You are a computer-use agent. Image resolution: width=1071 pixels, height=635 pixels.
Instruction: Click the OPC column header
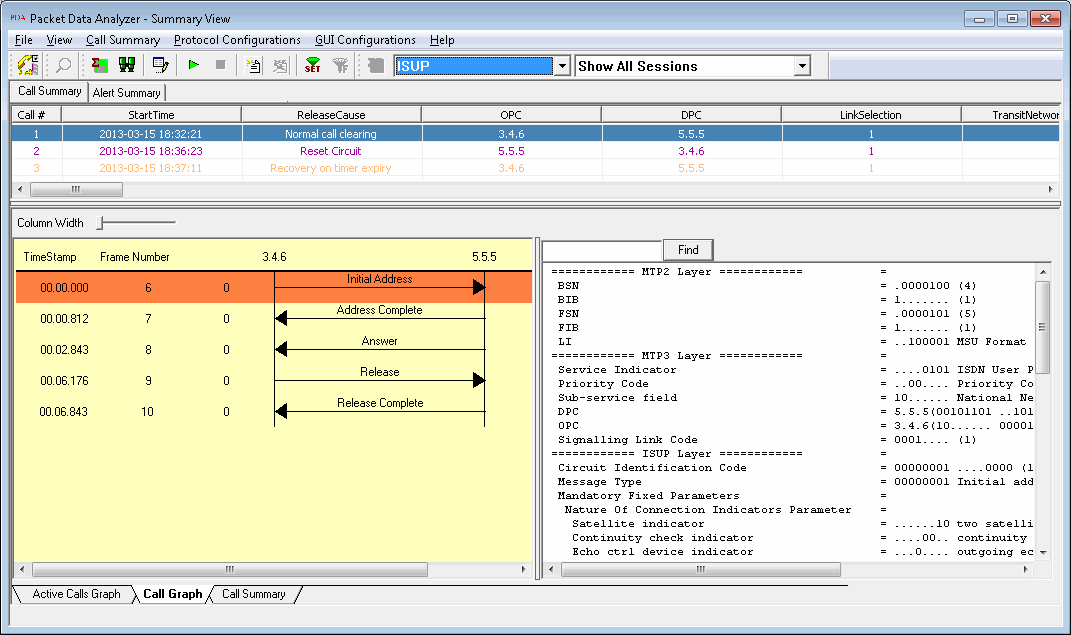[x=511, y=115]
